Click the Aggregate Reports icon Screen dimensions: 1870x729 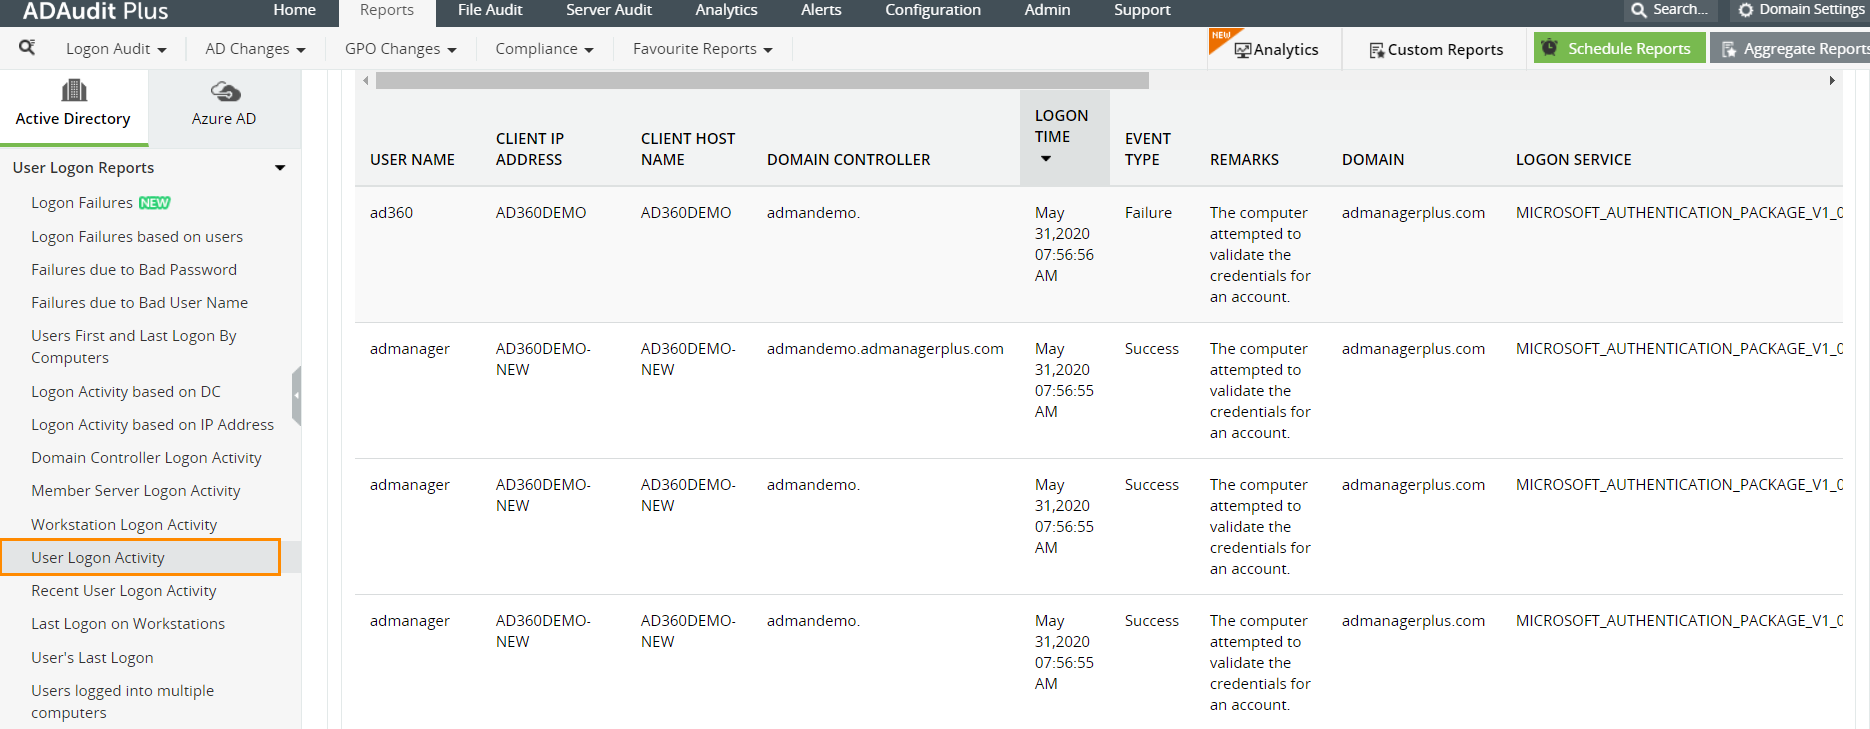click(1729, 49)
